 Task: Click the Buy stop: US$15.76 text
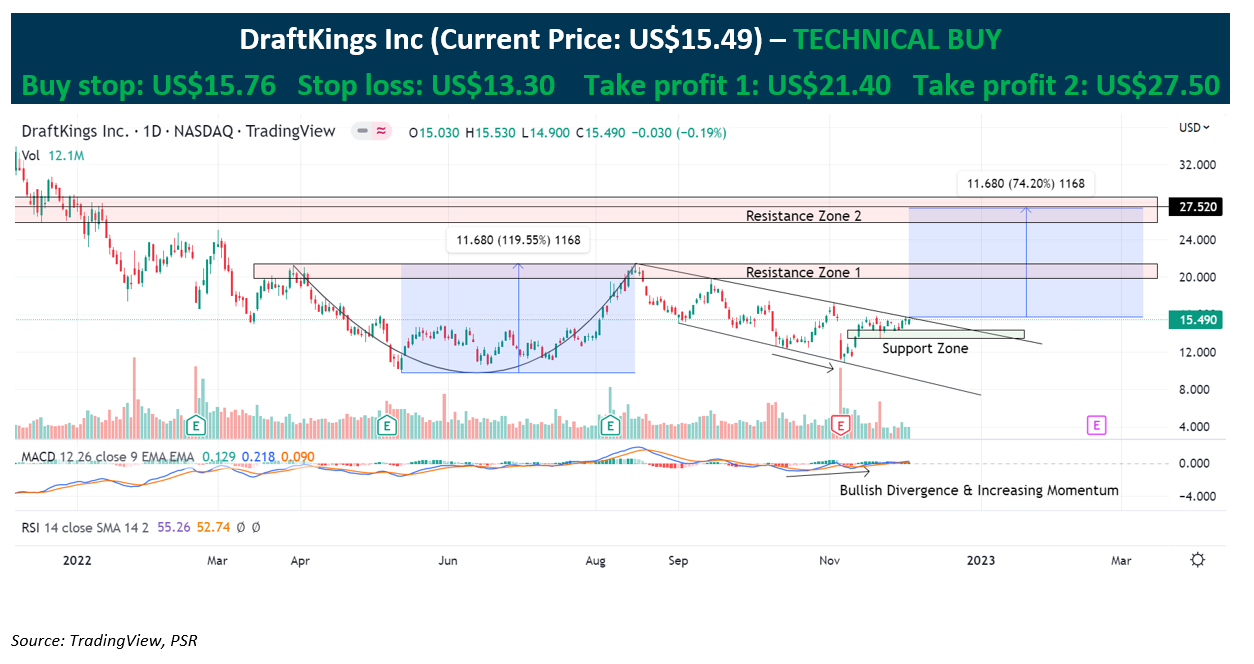[x=148, y=86]
